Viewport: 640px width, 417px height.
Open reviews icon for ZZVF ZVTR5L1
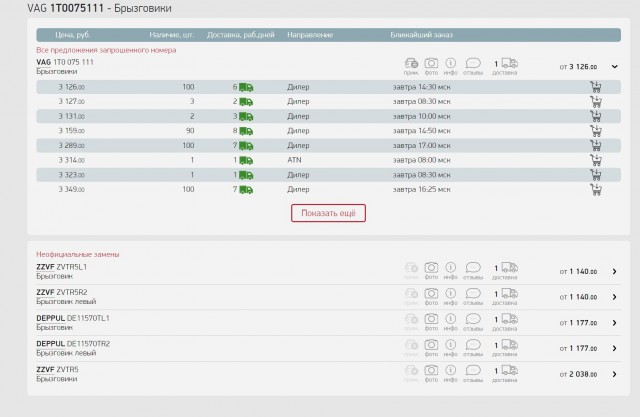473,271
